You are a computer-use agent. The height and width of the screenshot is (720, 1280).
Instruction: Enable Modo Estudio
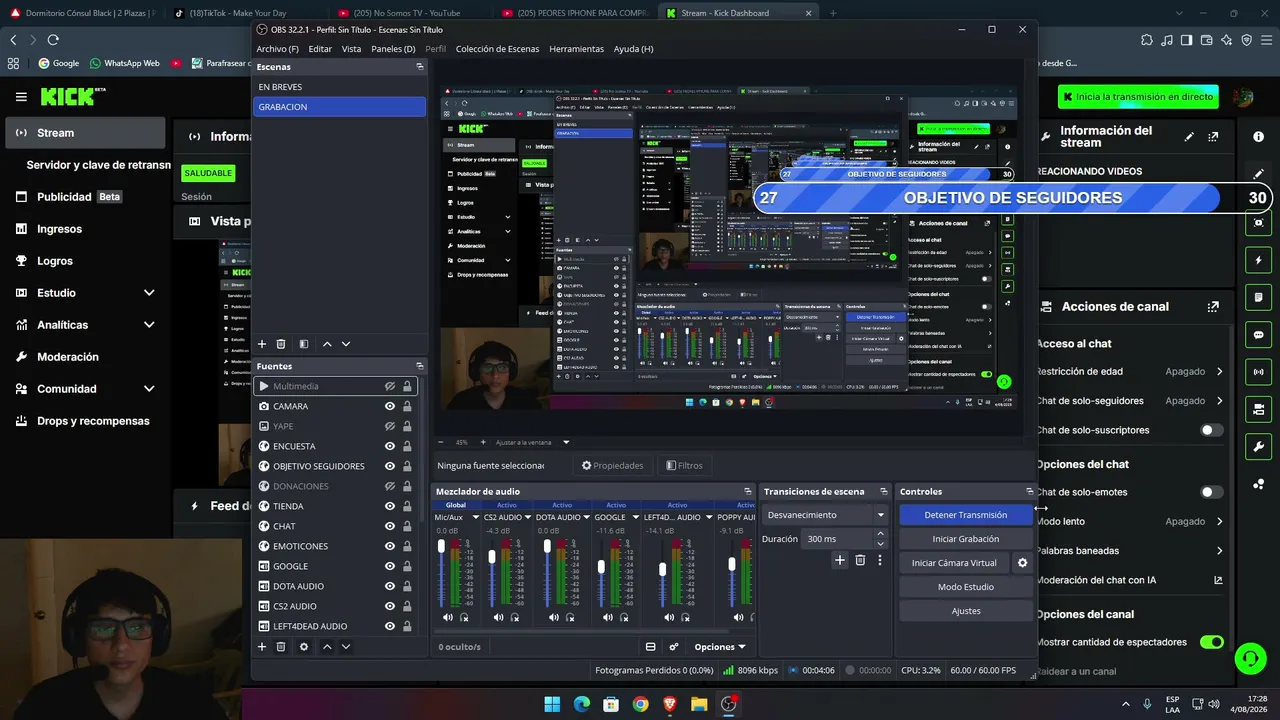(965, 587)
